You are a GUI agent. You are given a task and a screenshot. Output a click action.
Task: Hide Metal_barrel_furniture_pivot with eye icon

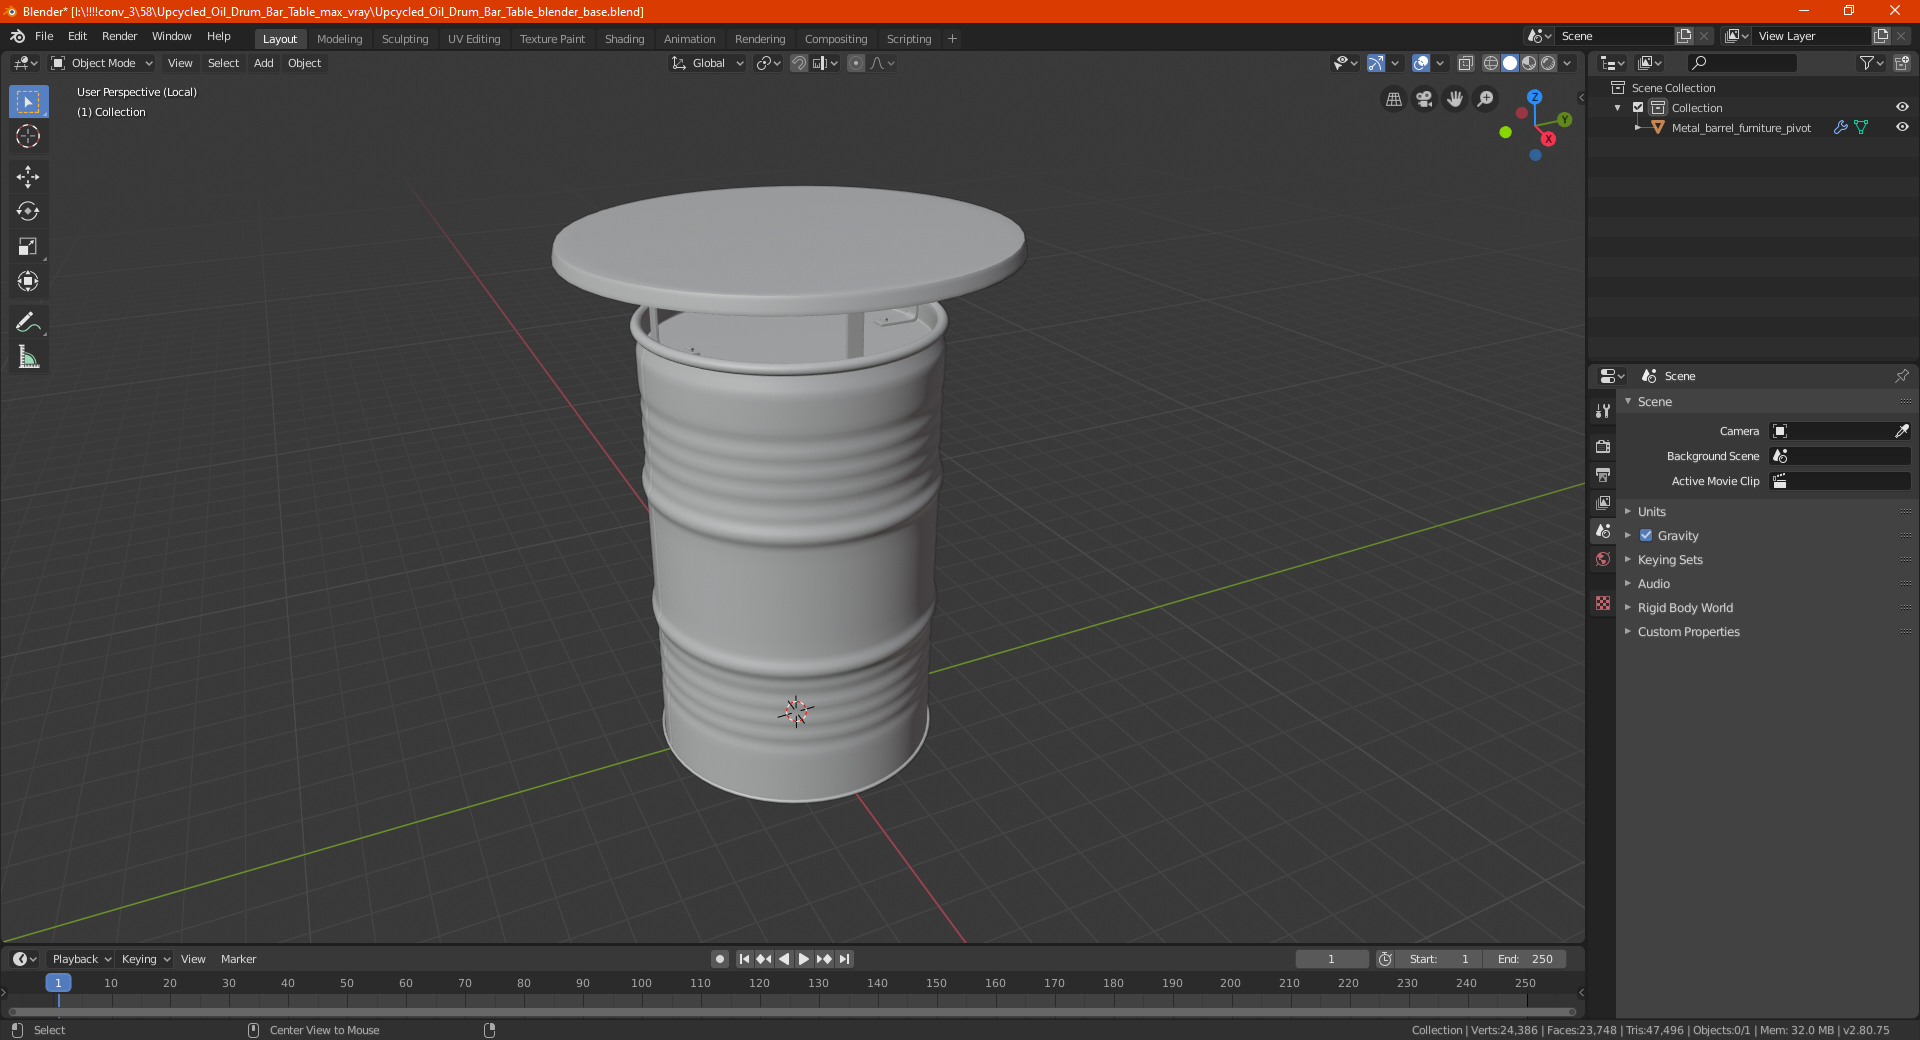[1902, 127]
